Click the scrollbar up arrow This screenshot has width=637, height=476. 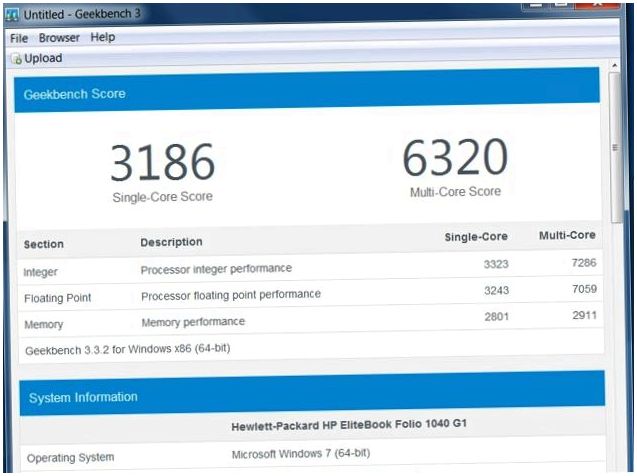coord(615,65)
